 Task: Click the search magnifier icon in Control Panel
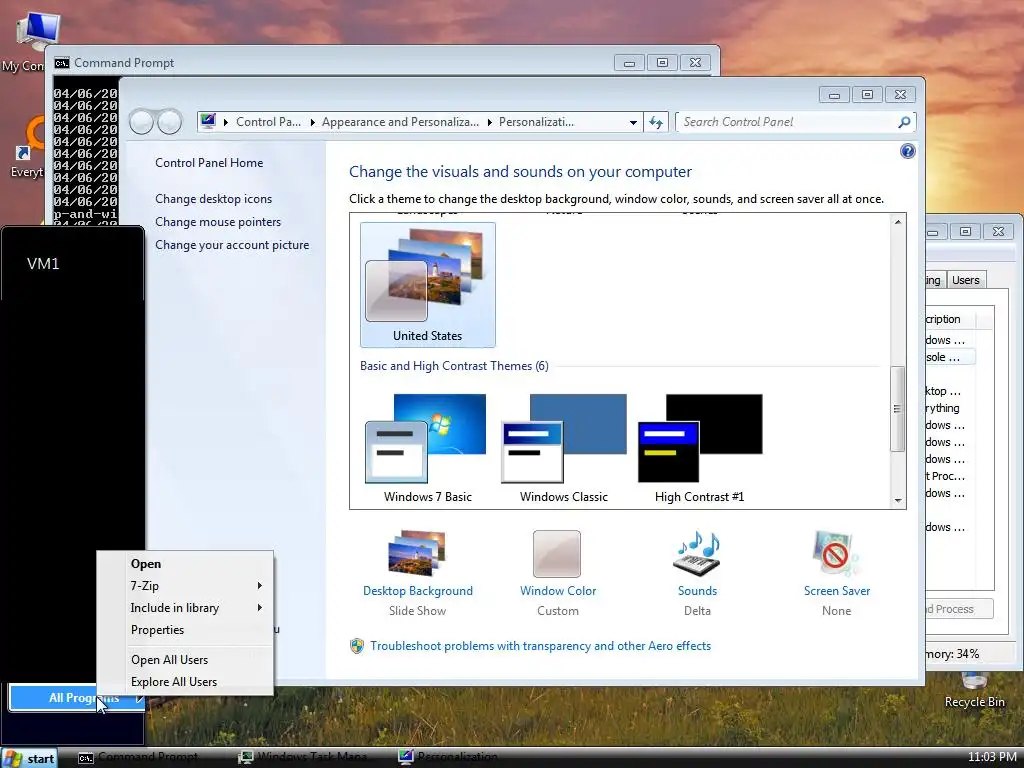[904, 122]
